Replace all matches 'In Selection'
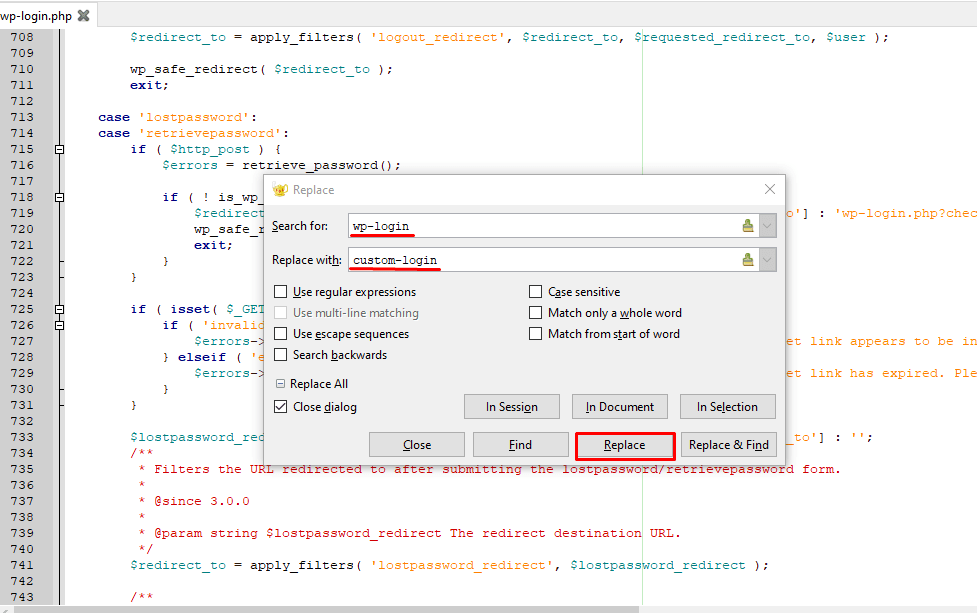 coord(728,407)
